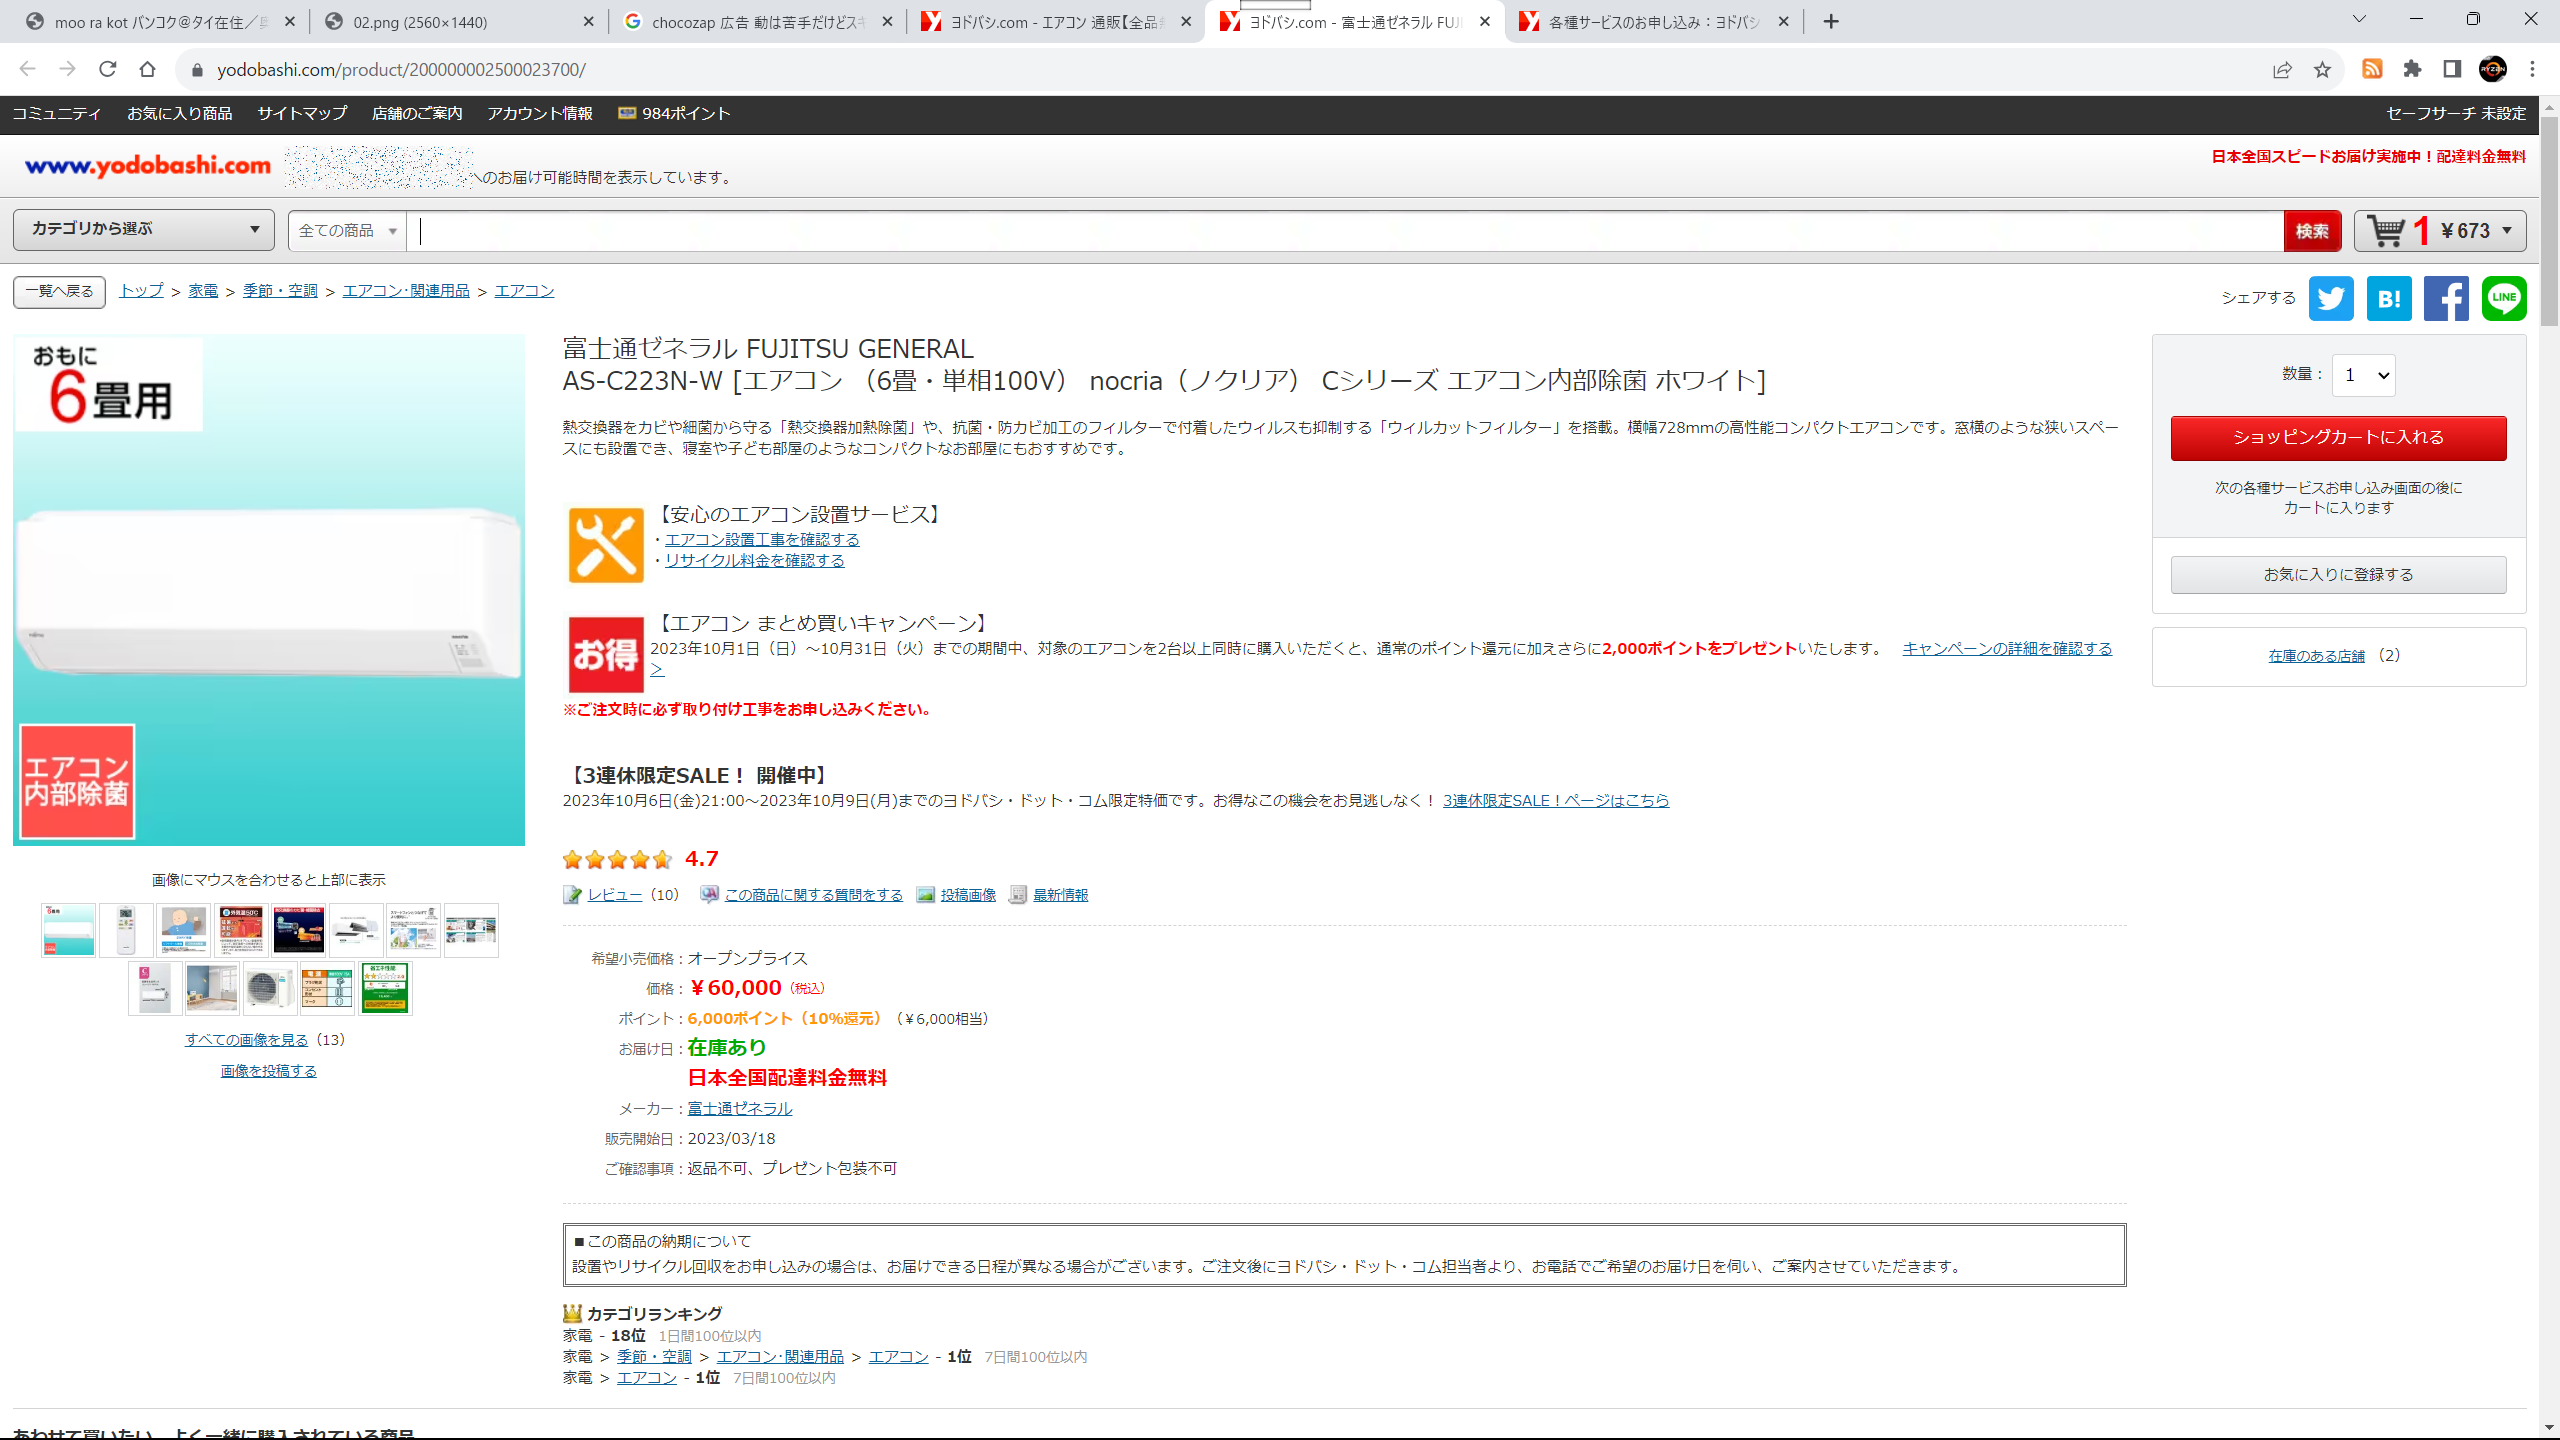This screenshot has height=1440, width=2560.
Task: Click the yodobashi.com logo
Action: [148, 166]
